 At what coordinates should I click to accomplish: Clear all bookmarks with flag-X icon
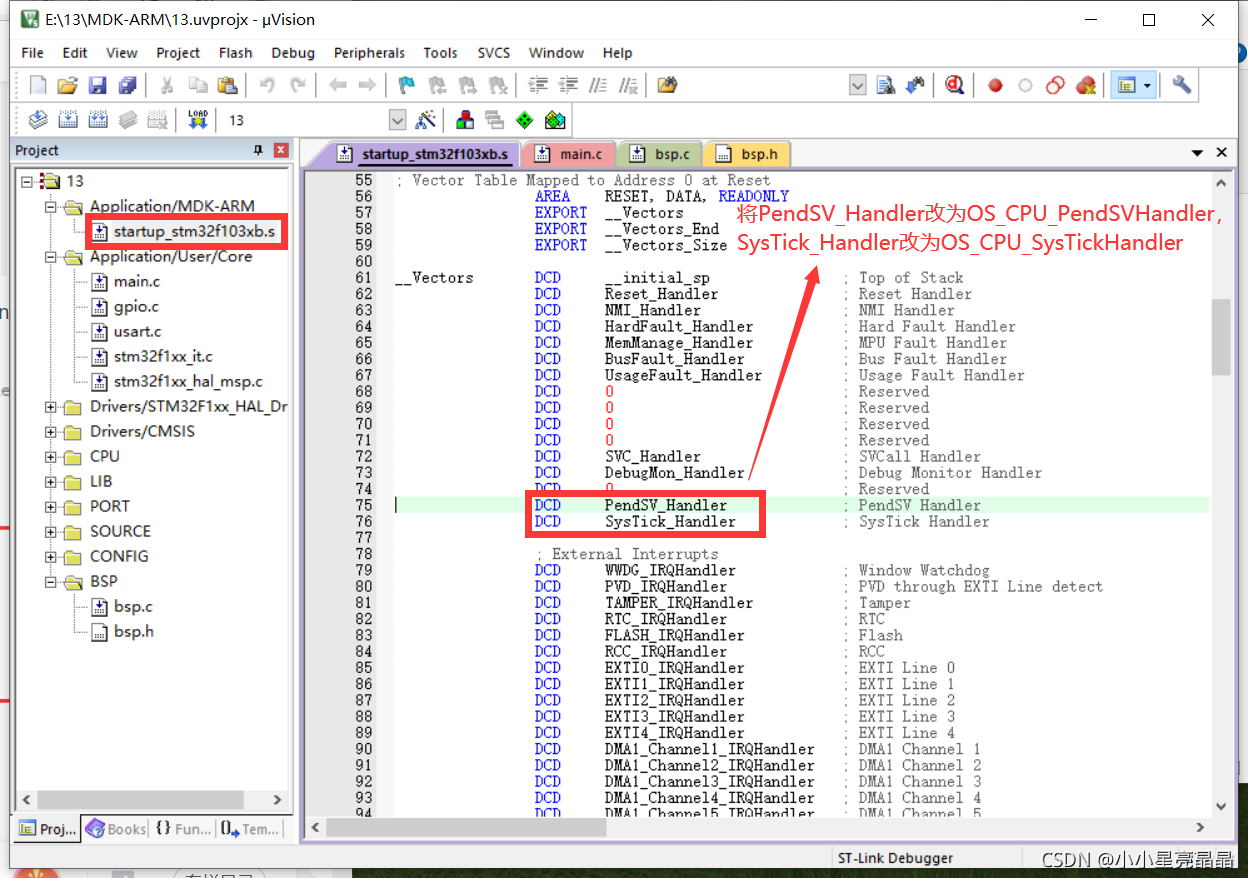[x=497, y=85]
